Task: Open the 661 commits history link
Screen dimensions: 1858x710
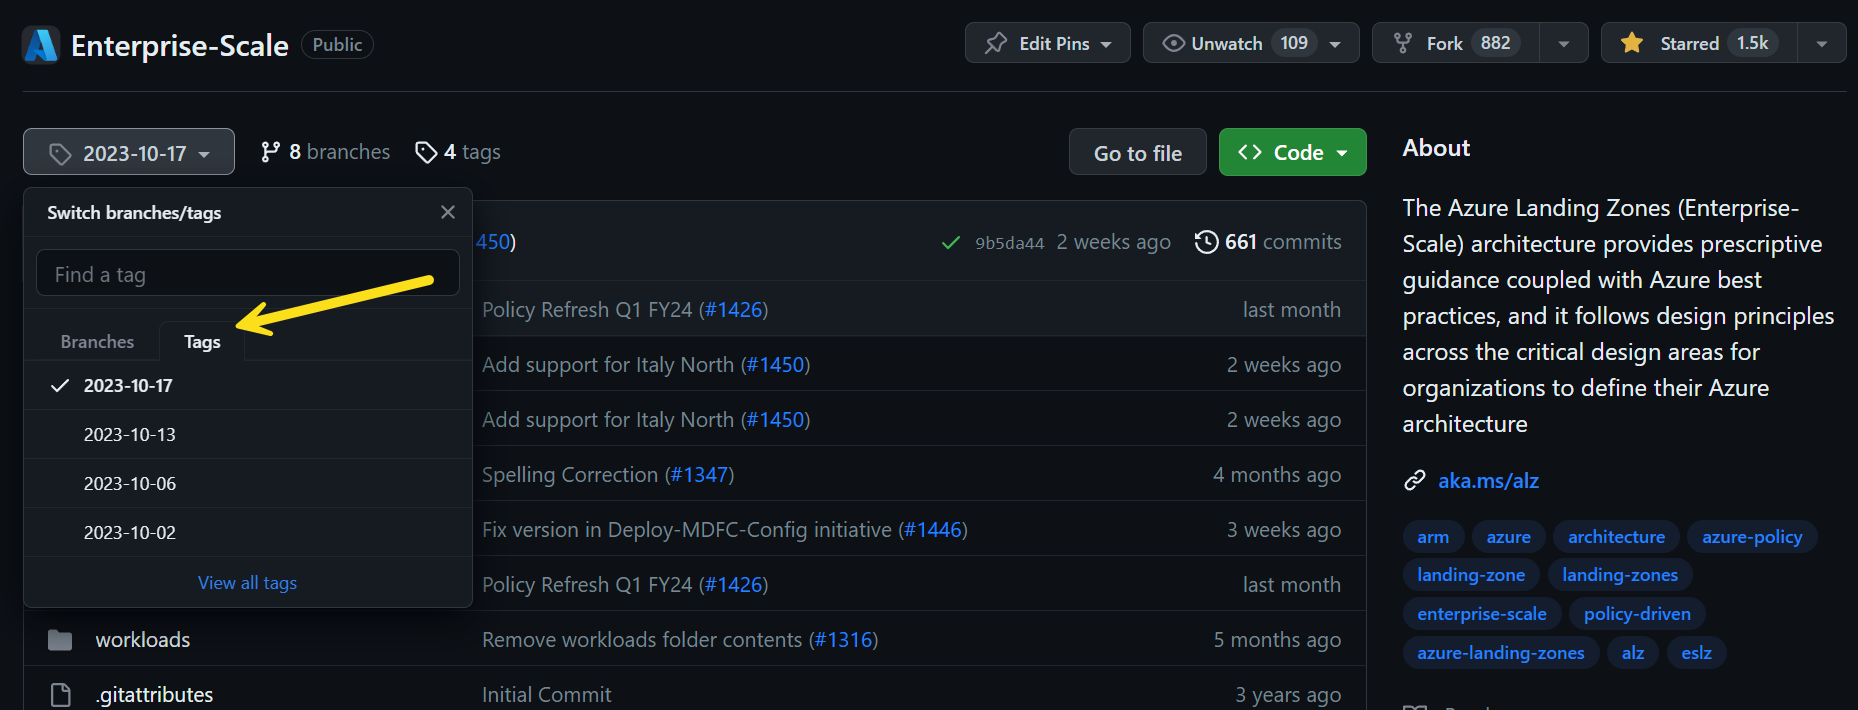Action: click(1268, 242)
